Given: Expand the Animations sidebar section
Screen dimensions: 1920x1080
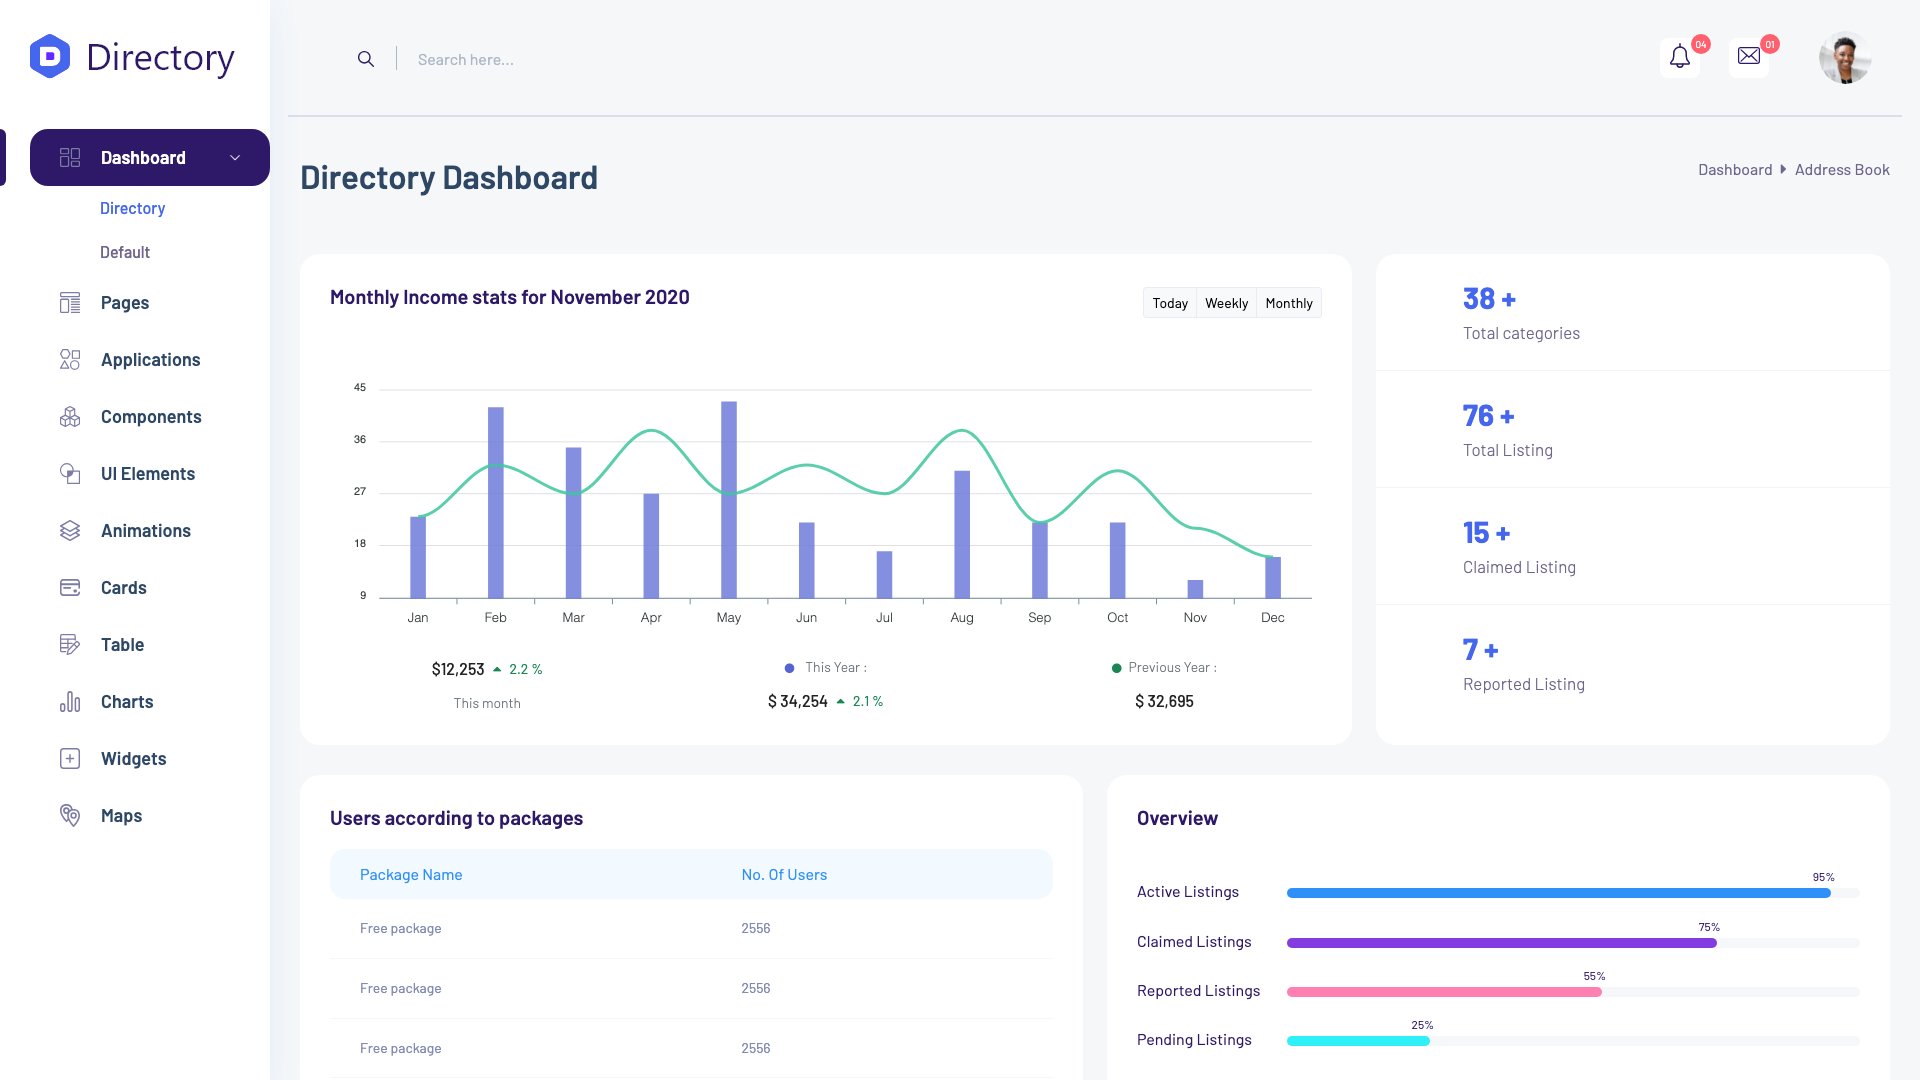Looking at the screenshot, I should [145, 530].
